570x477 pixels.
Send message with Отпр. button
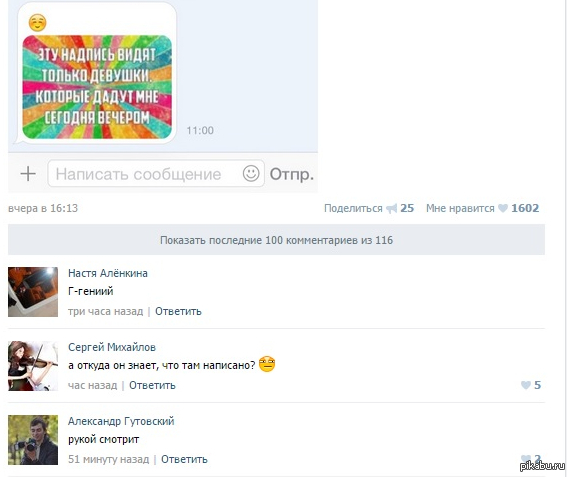pyautogui.click(x=292, y=174)
